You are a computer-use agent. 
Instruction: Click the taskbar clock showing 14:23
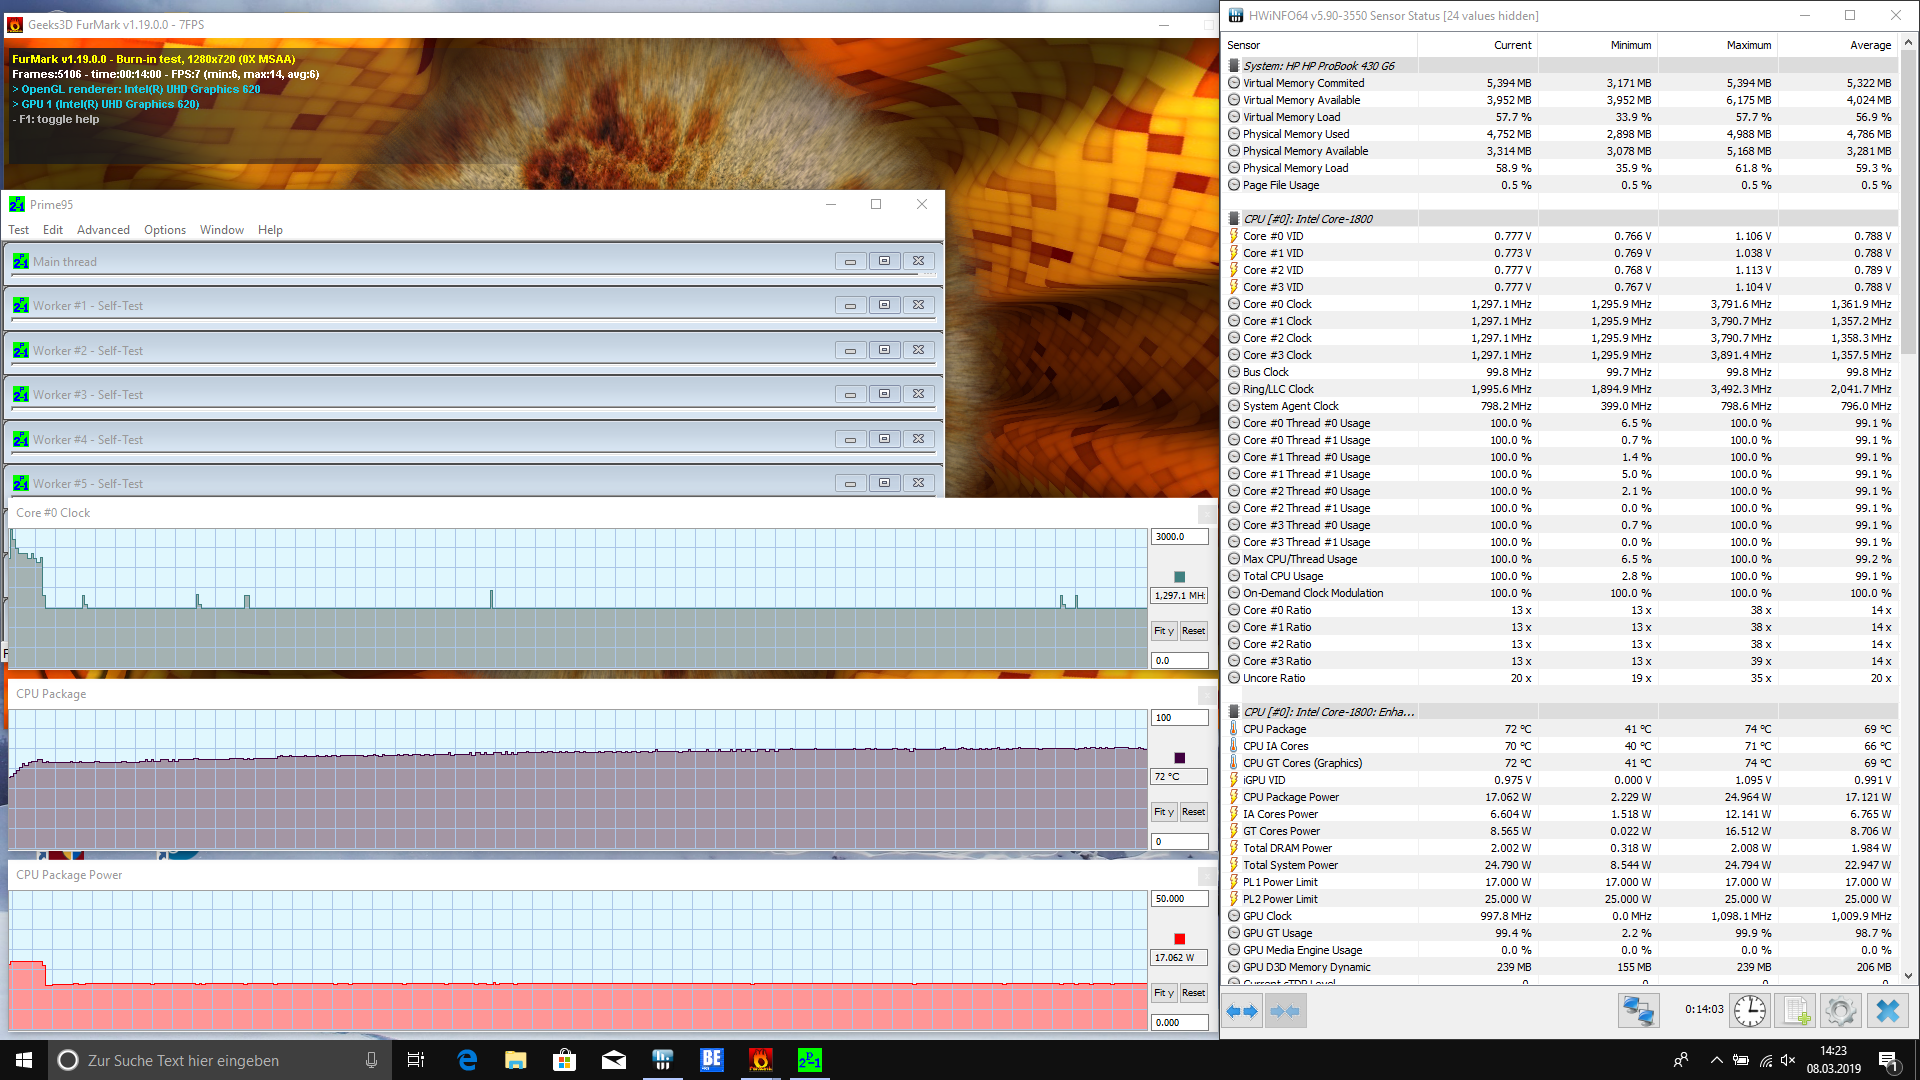click(1833, 1060)
